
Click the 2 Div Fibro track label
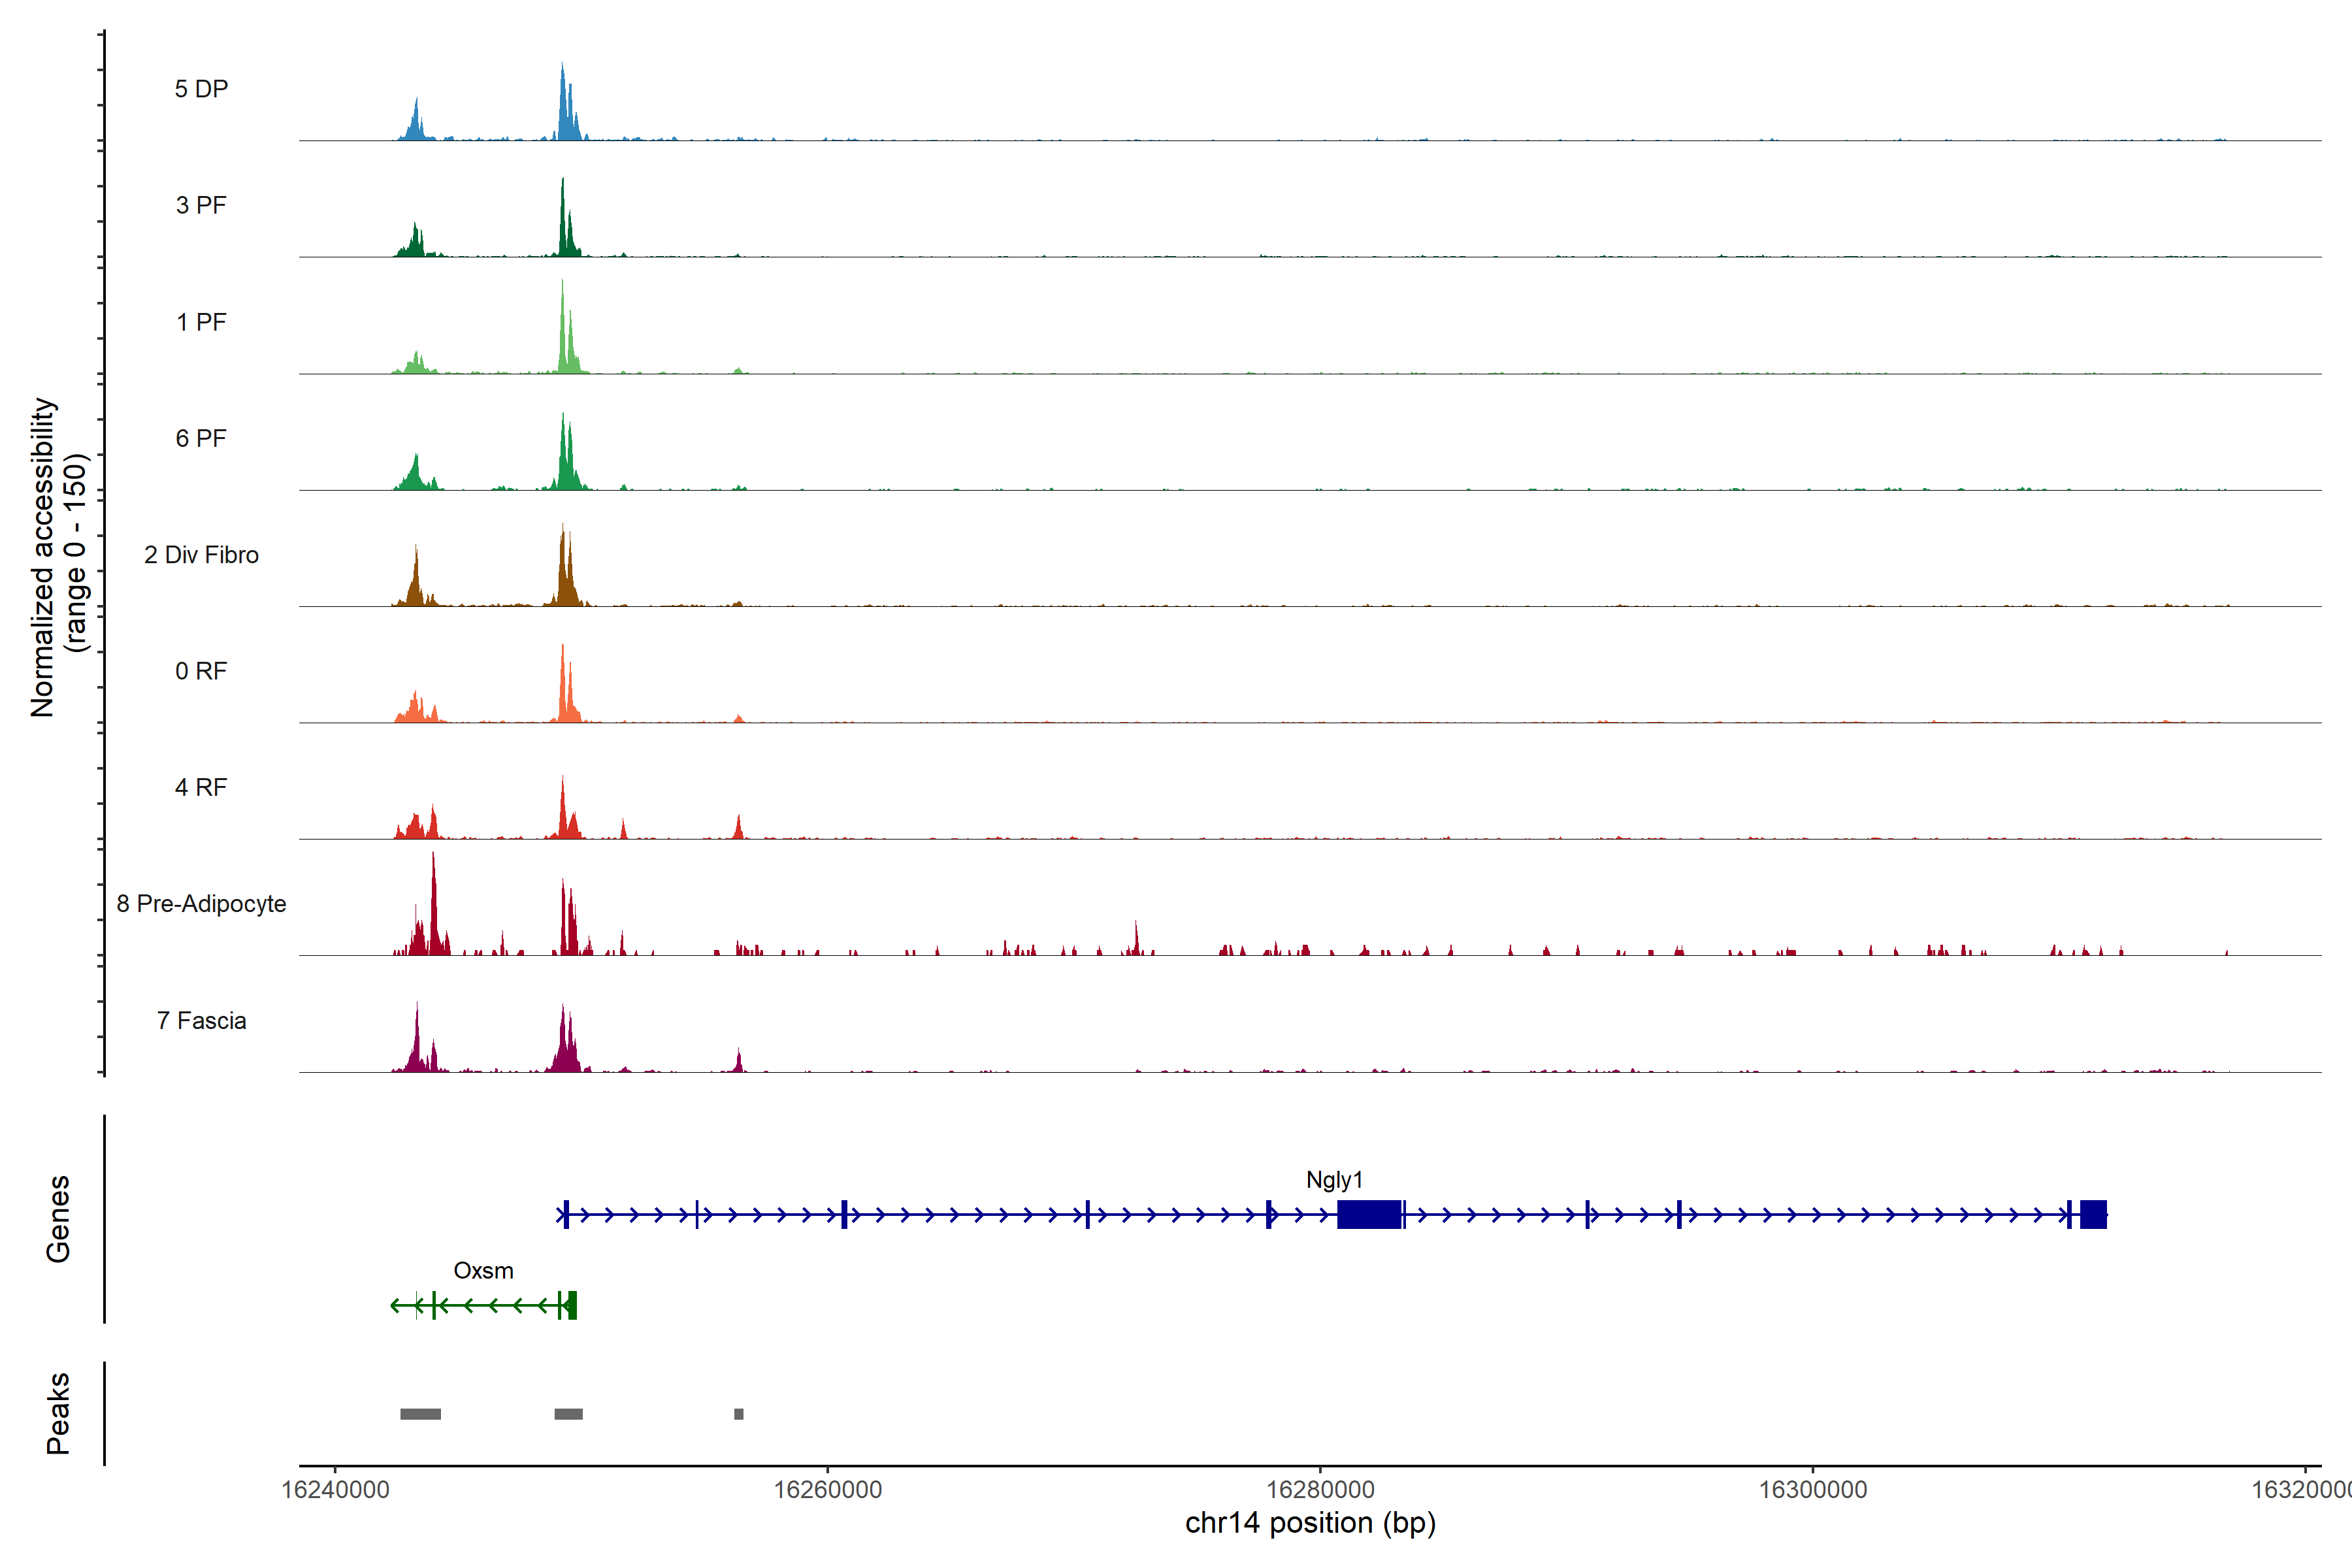[x=201, y=555]
